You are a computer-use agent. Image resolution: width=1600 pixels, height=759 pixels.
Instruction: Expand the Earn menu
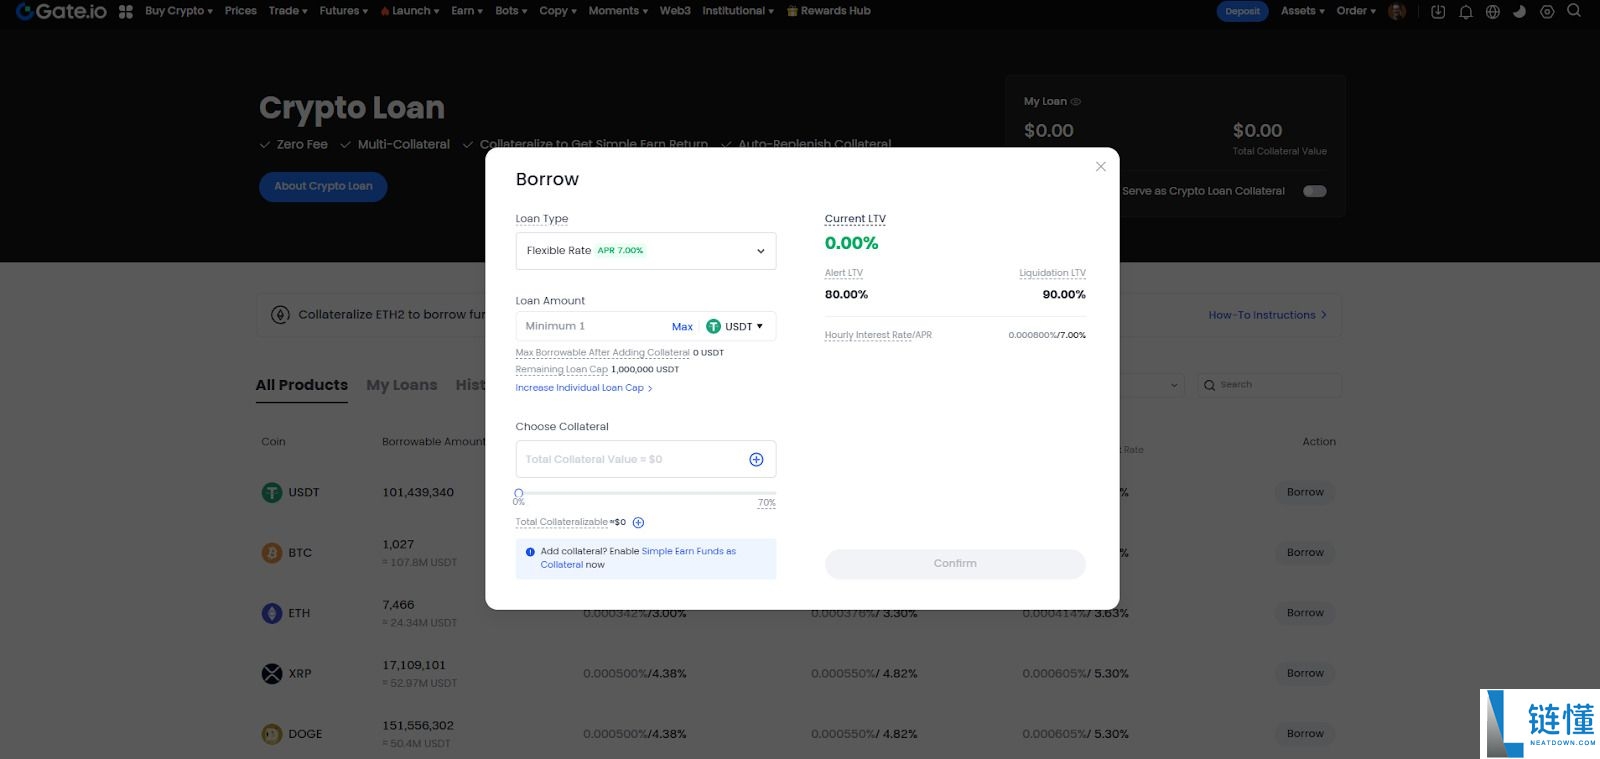467,11
